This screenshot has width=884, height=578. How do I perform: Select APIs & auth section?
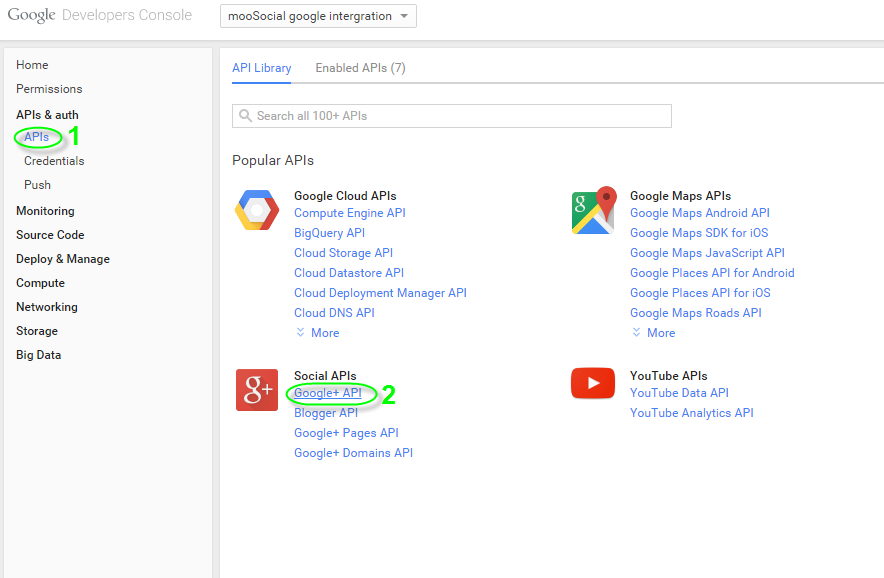(x=47, y=115)
